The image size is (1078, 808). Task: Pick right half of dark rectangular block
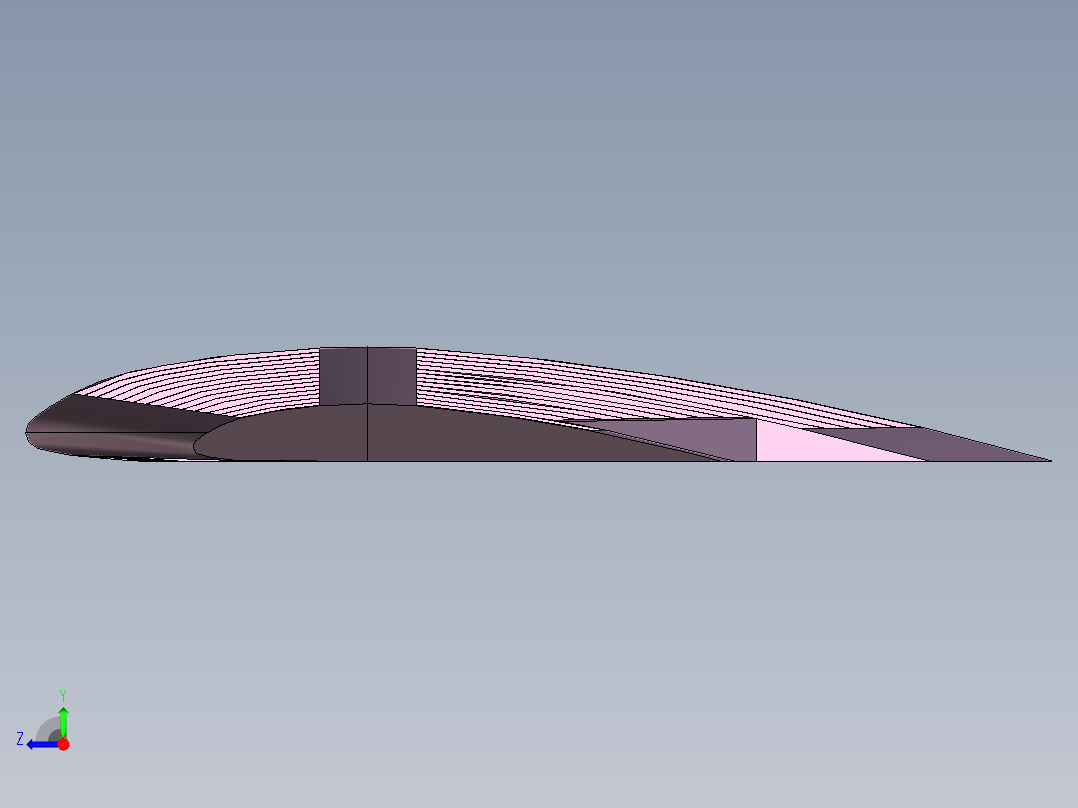click(x=391, y=375)
